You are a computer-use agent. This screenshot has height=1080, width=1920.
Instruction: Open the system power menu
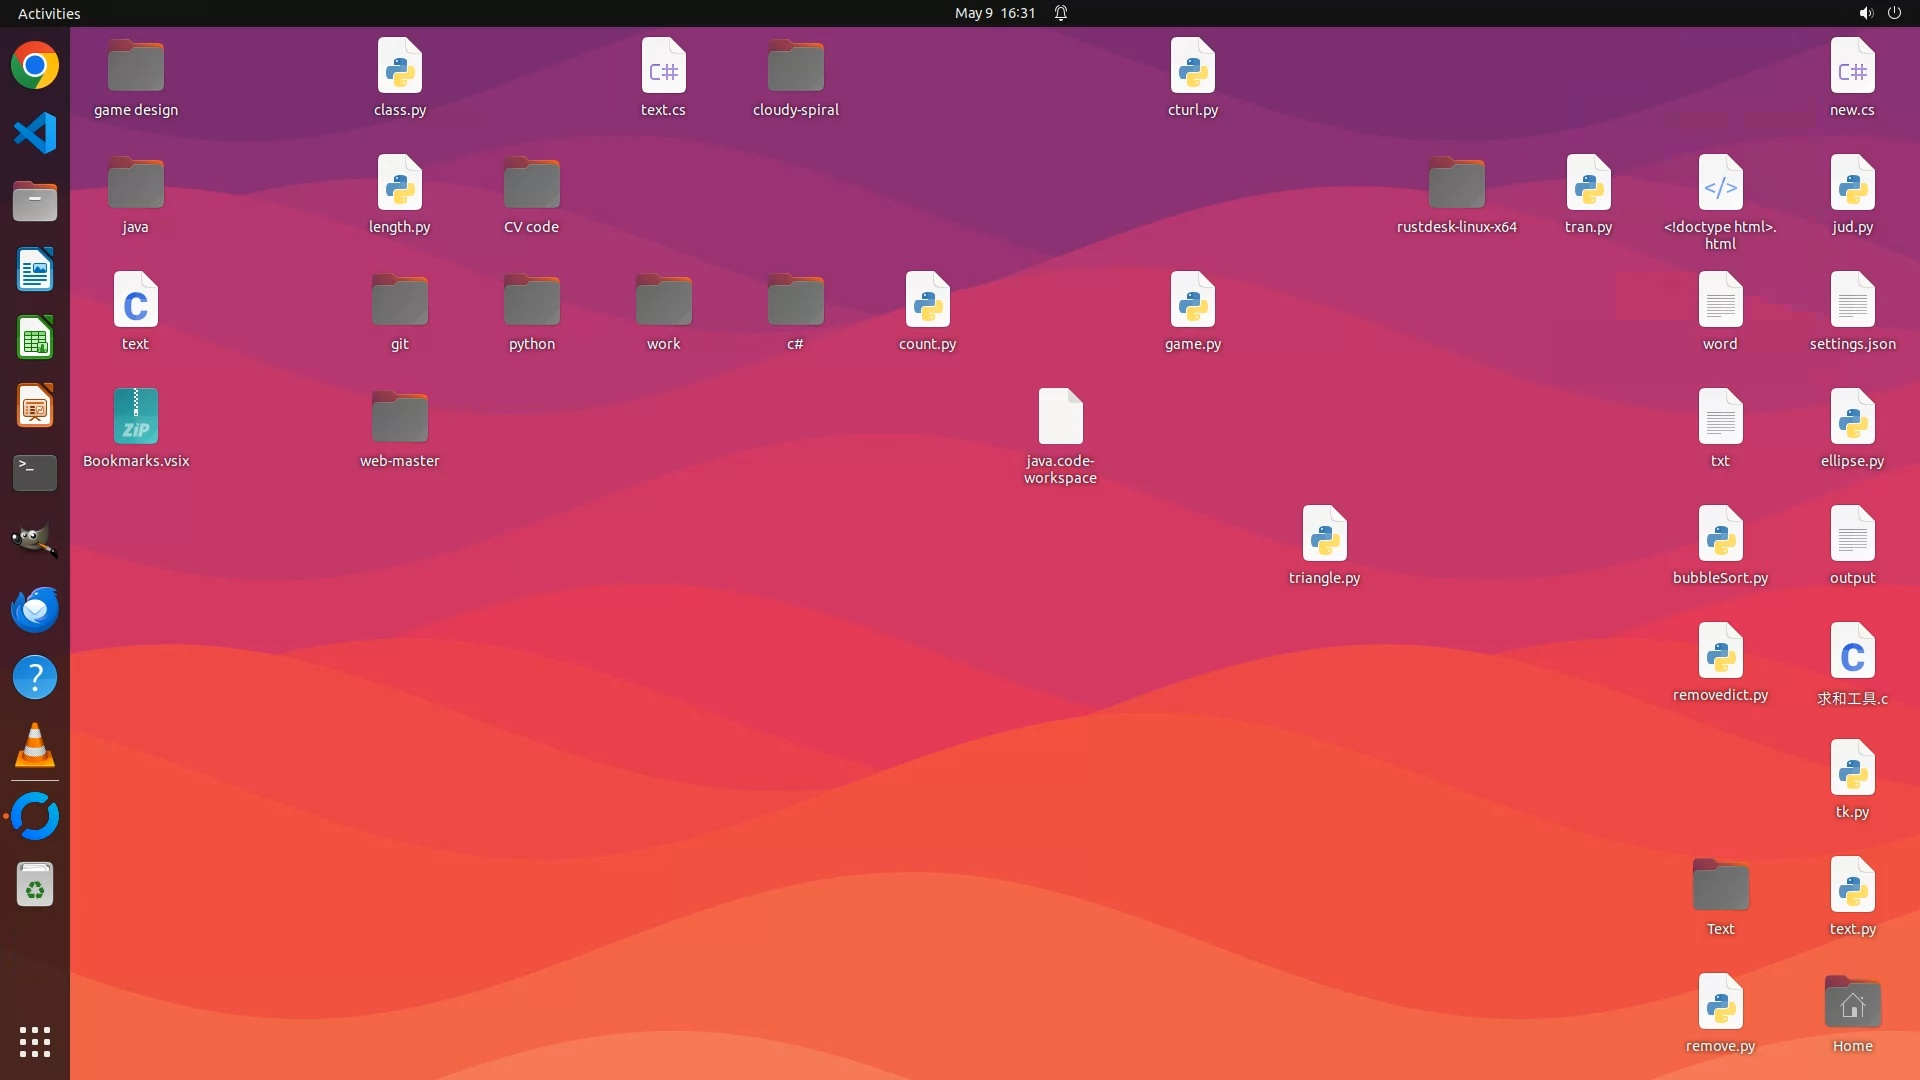click(1894, 13)
